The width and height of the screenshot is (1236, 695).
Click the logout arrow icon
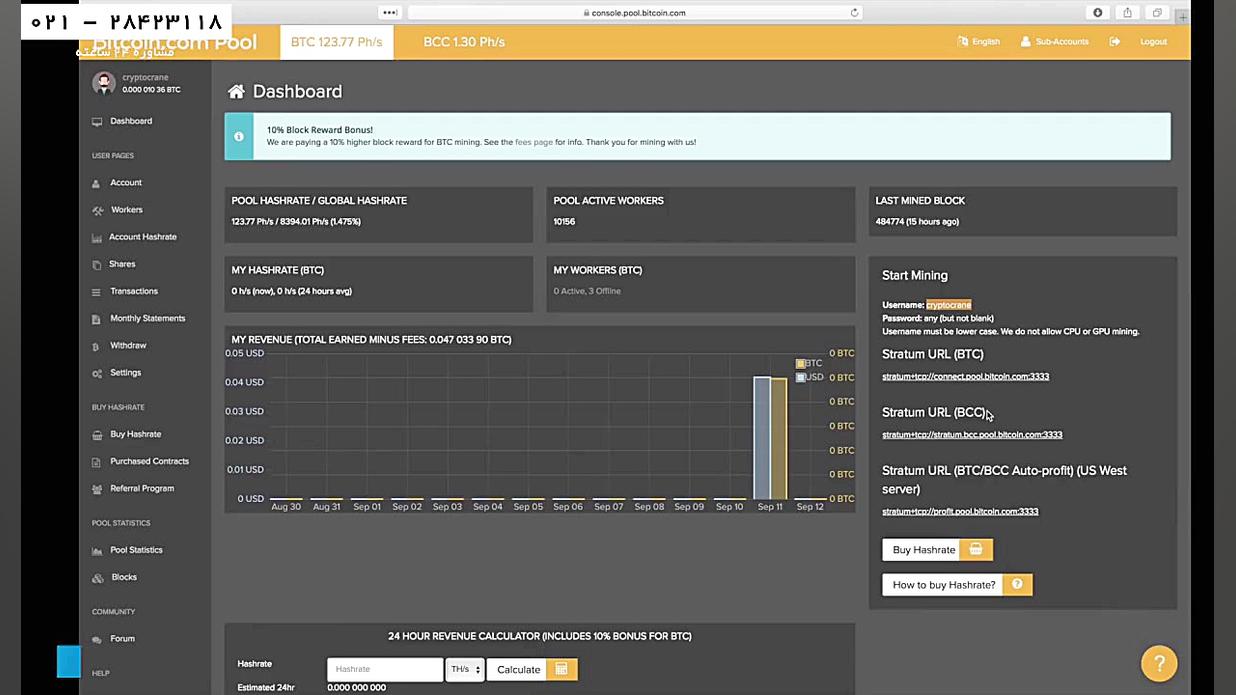pyautogui.click(x=1113, y=42)
